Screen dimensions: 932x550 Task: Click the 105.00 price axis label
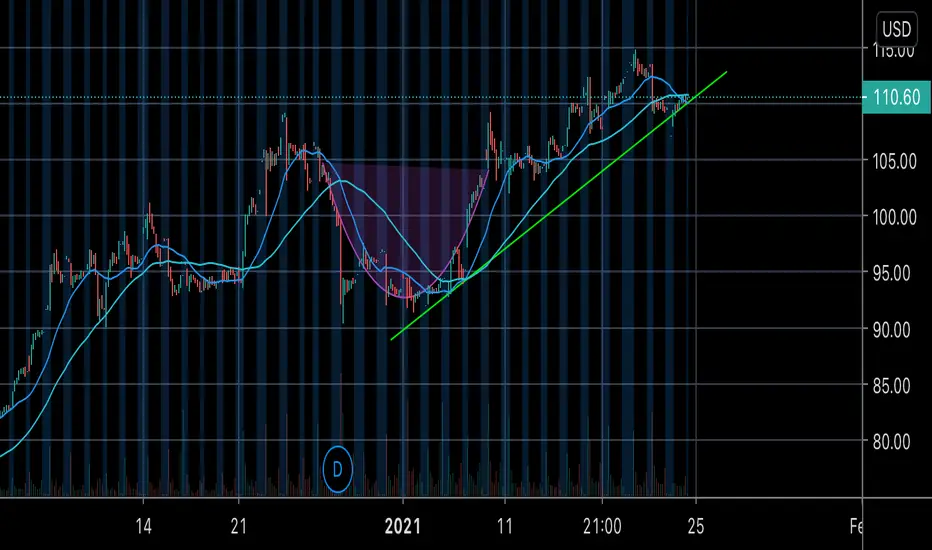click(x=894, y=161)
